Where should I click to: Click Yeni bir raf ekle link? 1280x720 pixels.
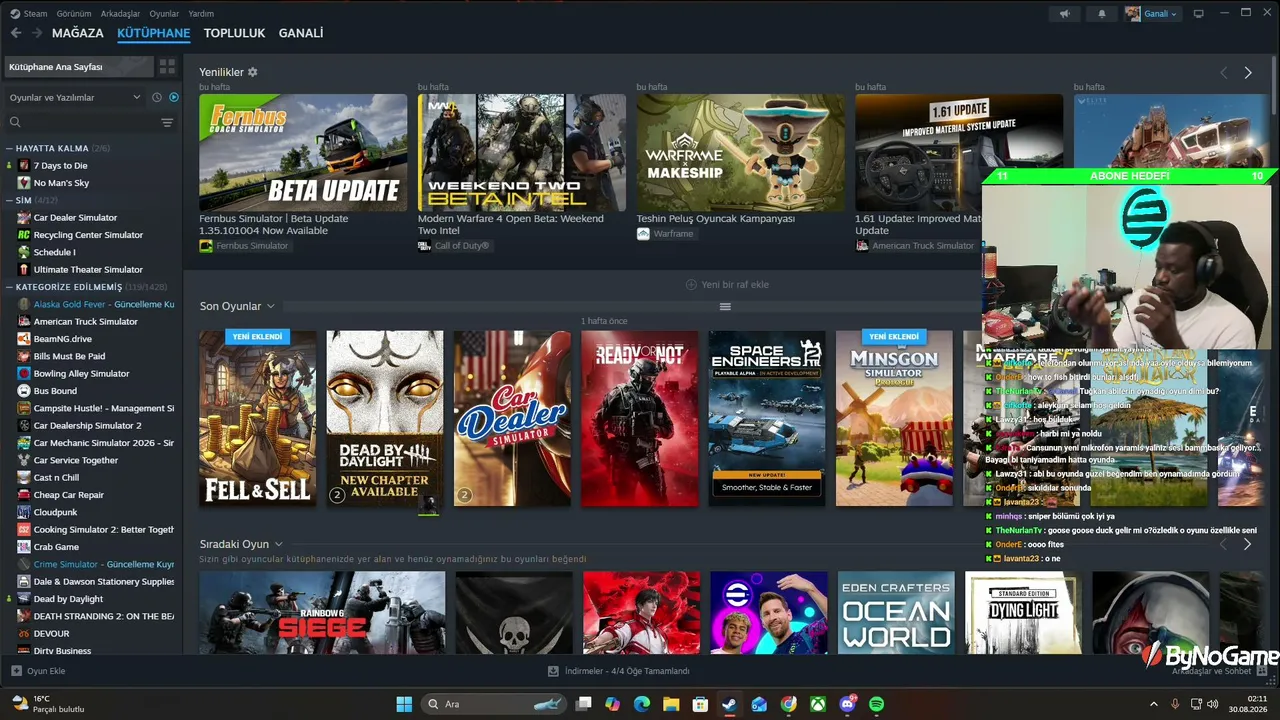(727, 285)
